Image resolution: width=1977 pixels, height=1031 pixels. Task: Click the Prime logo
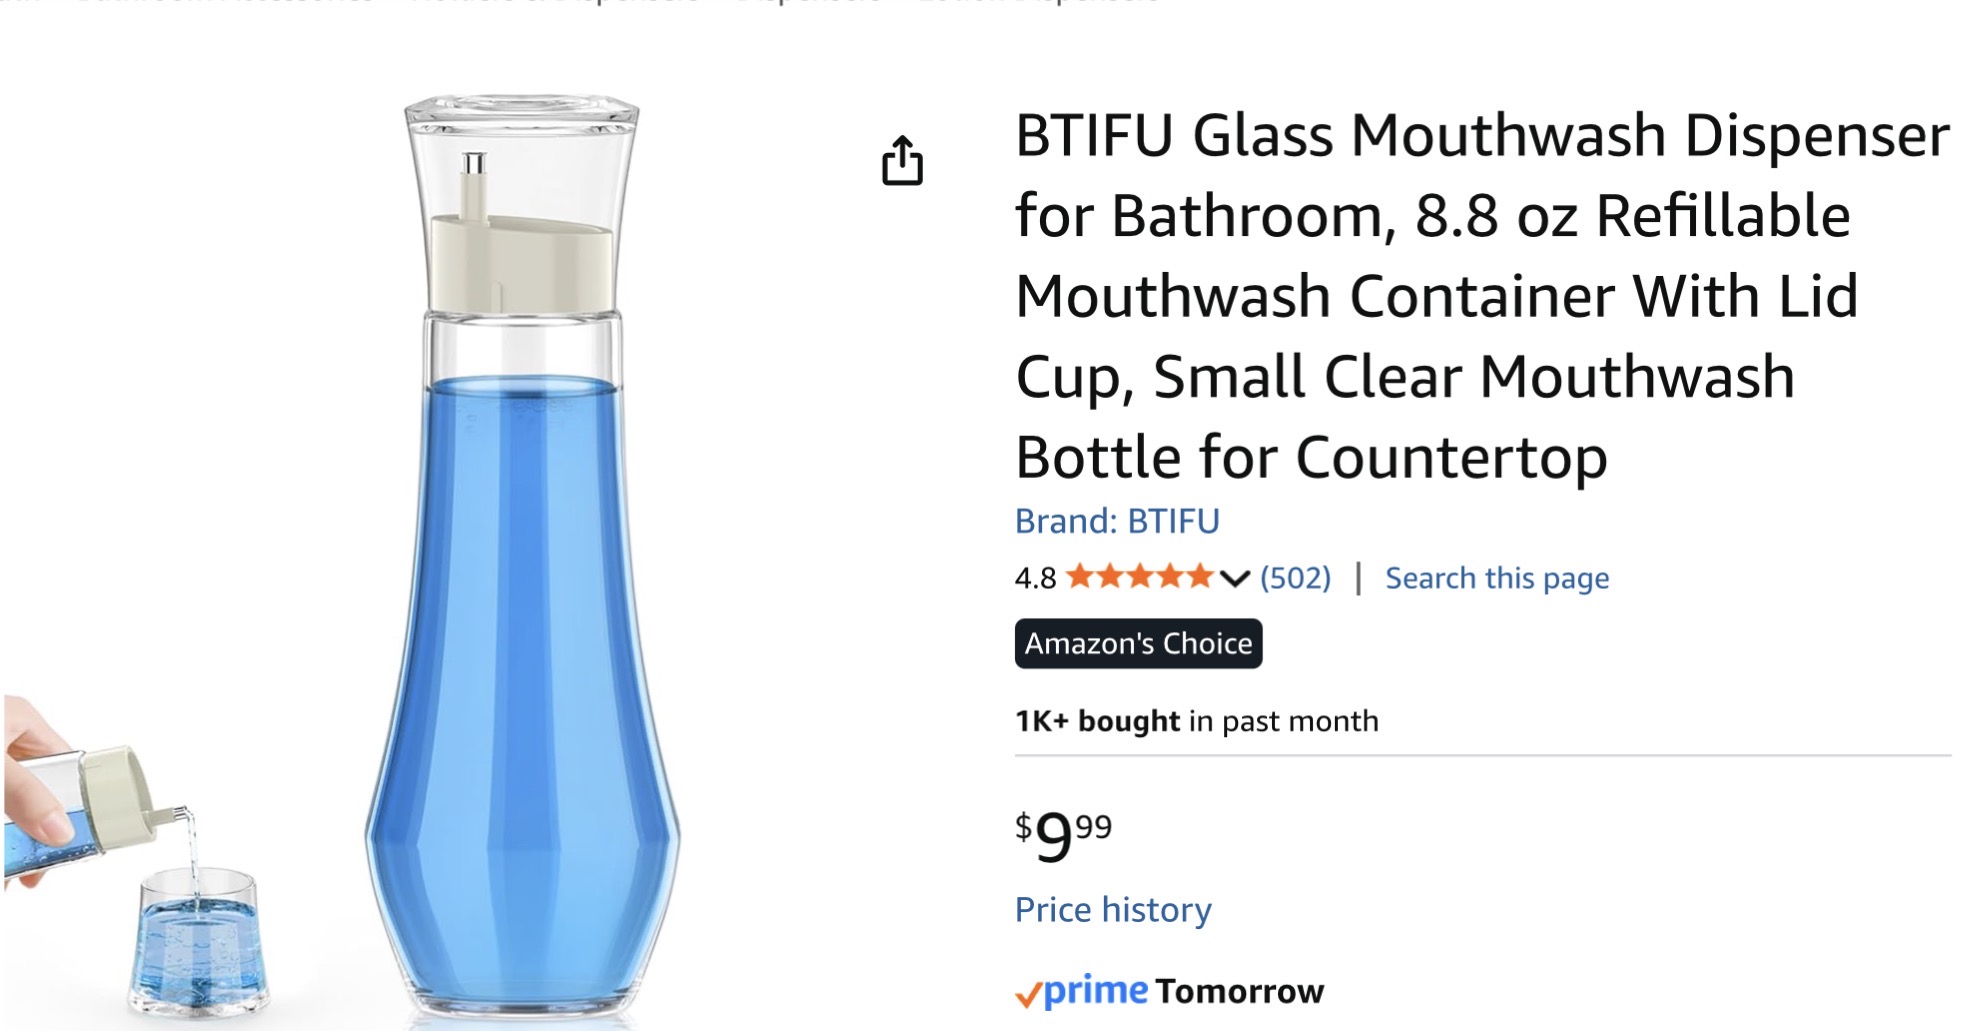point(1095,991)
